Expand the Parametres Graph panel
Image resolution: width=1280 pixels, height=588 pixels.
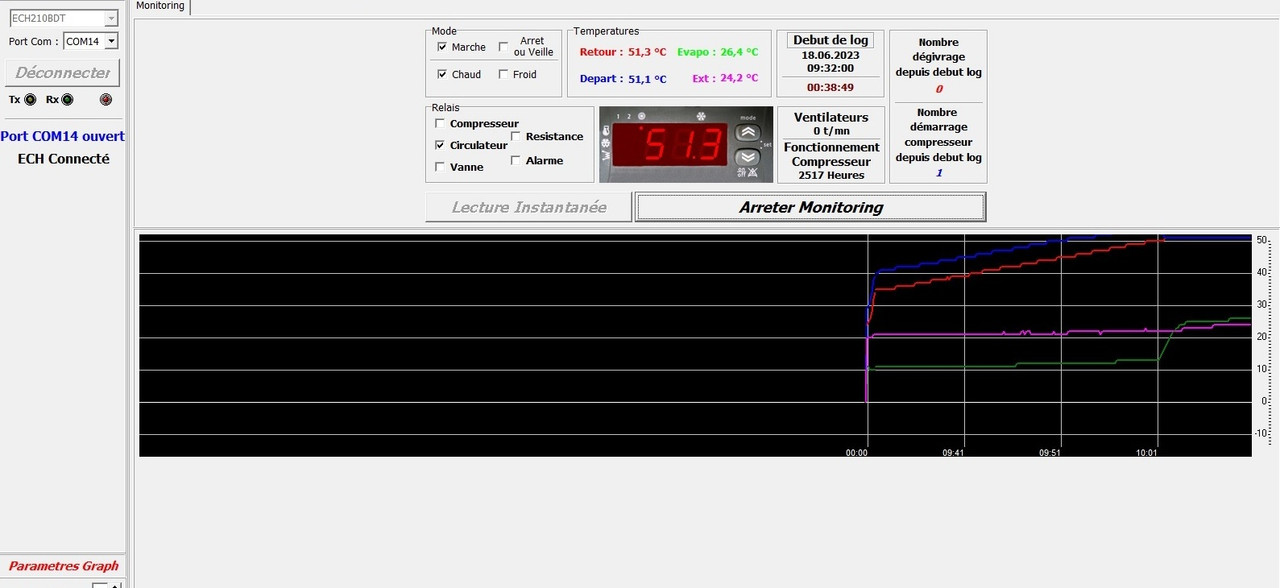tap(63, 566)
